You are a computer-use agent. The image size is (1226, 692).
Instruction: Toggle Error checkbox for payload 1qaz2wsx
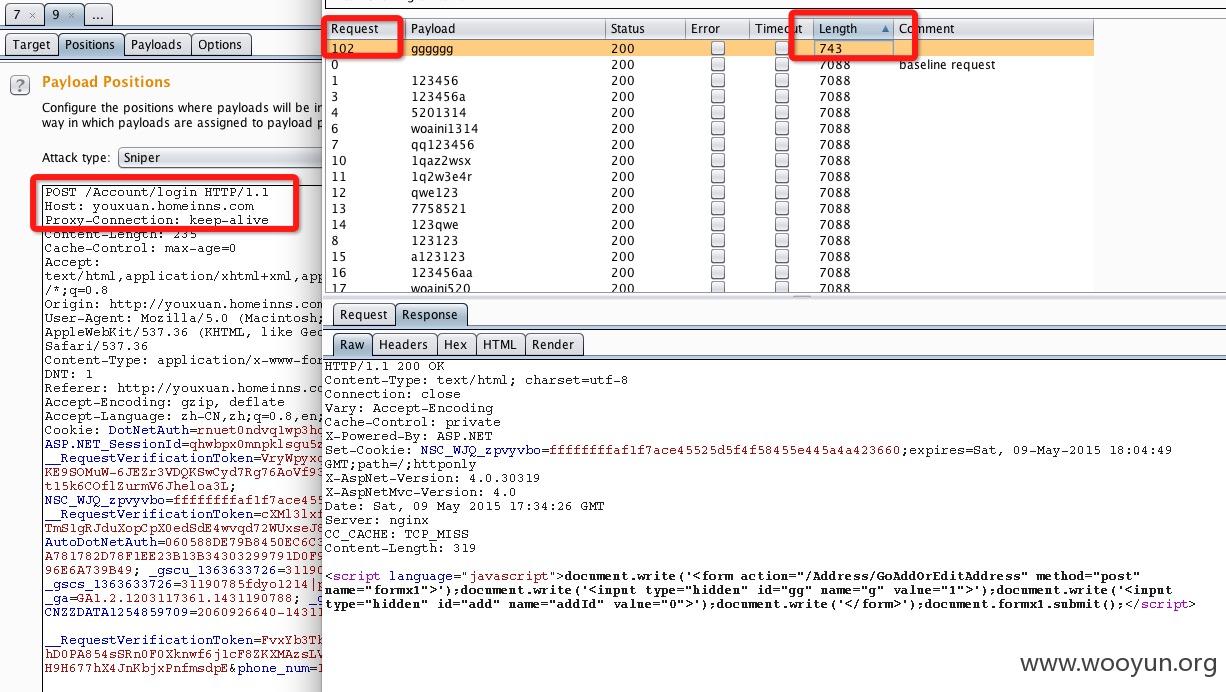[x=718, y=160]
